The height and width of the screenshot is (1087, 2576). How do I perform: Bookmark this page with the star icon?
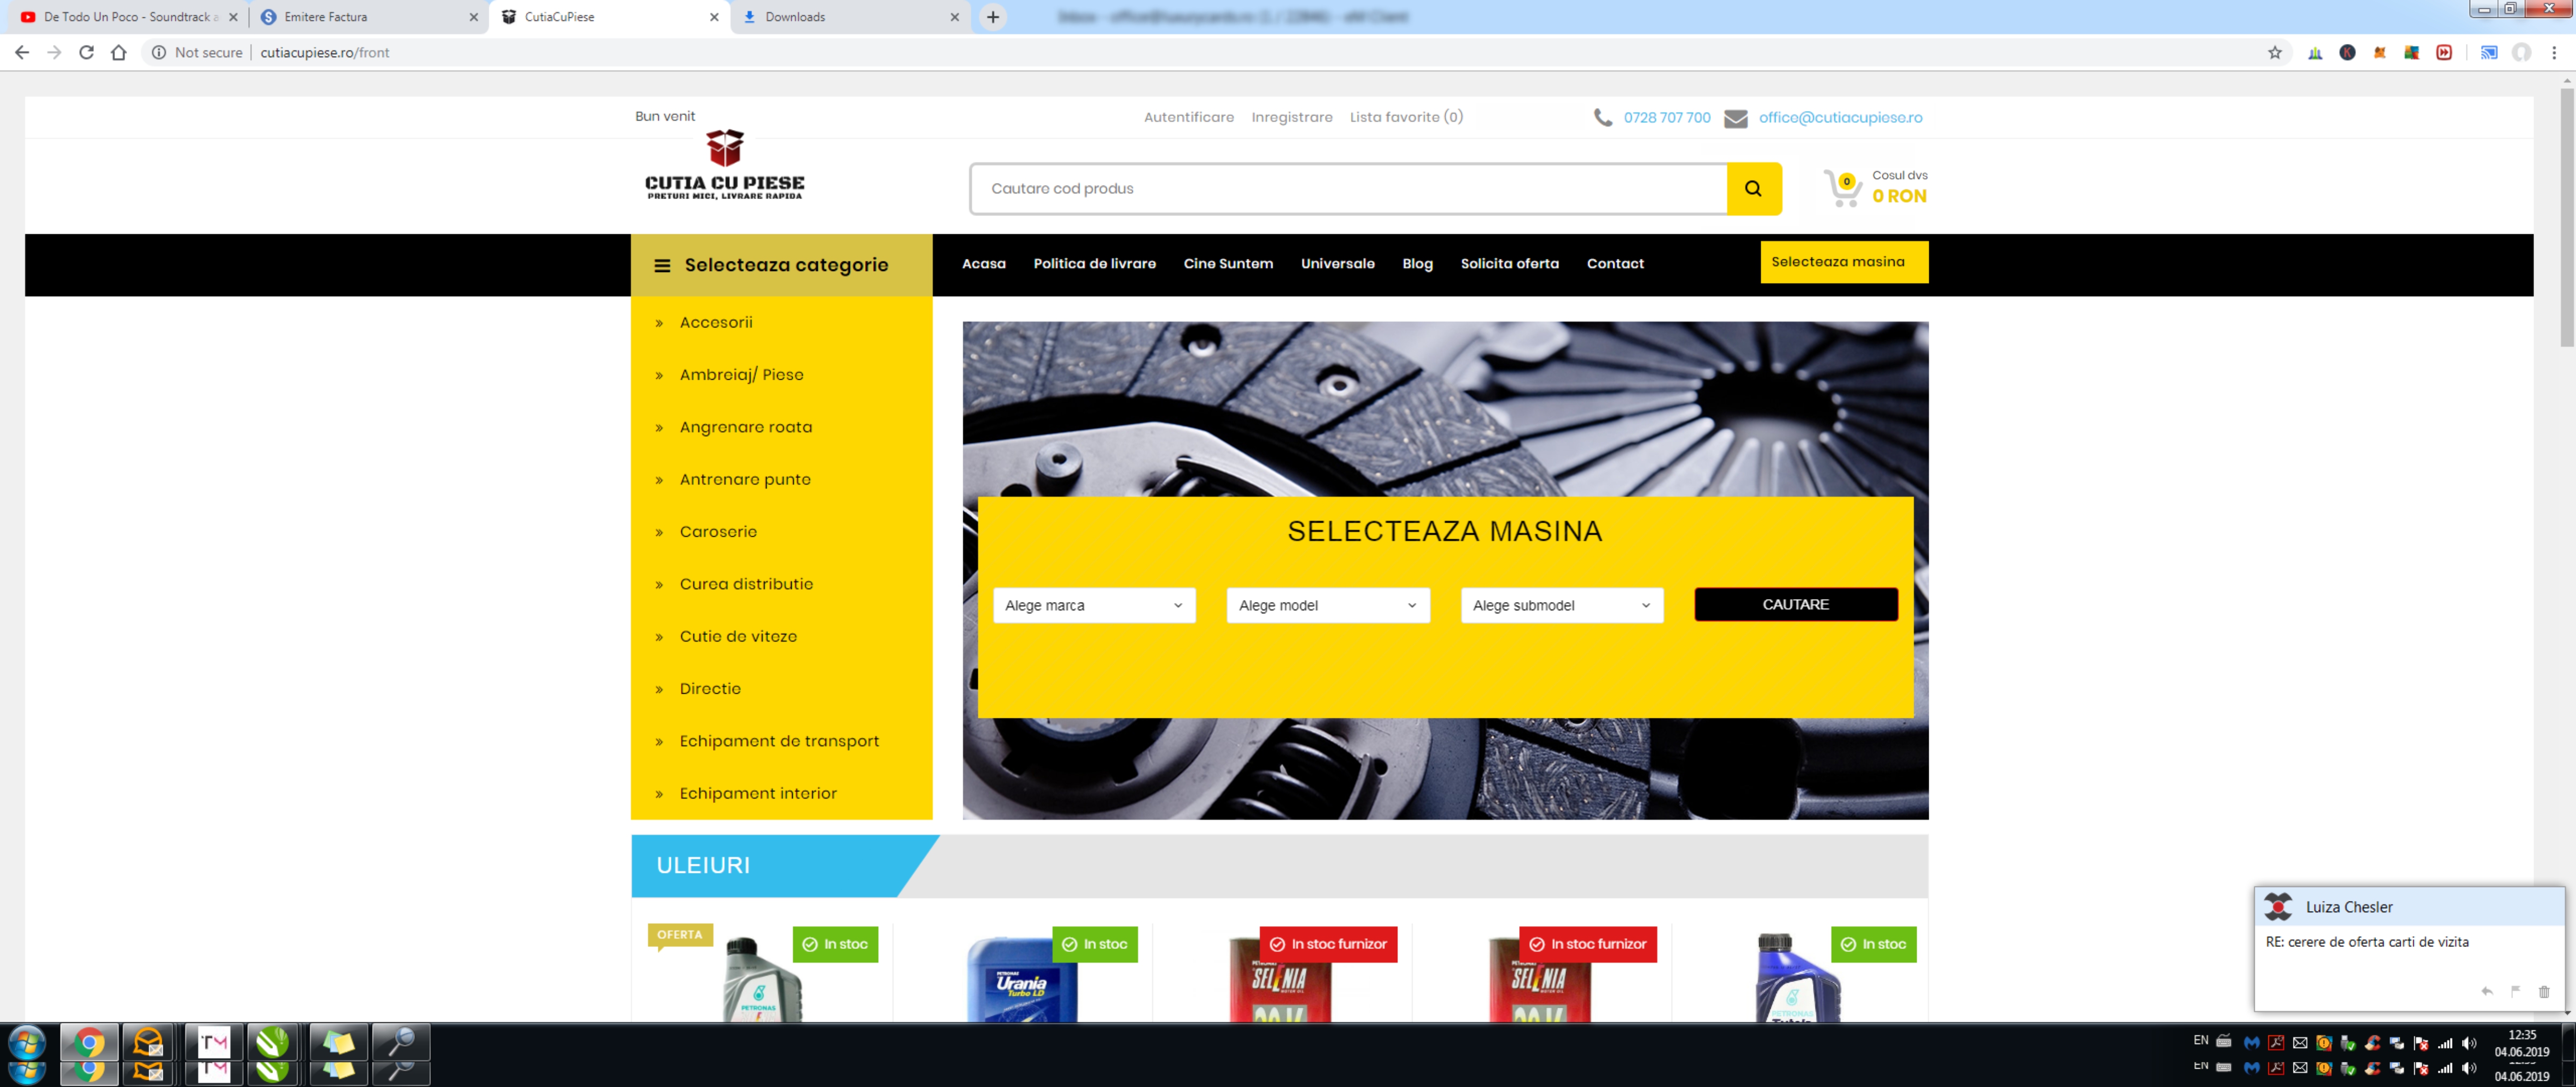pyautogui.click(x=2275, y=53)
